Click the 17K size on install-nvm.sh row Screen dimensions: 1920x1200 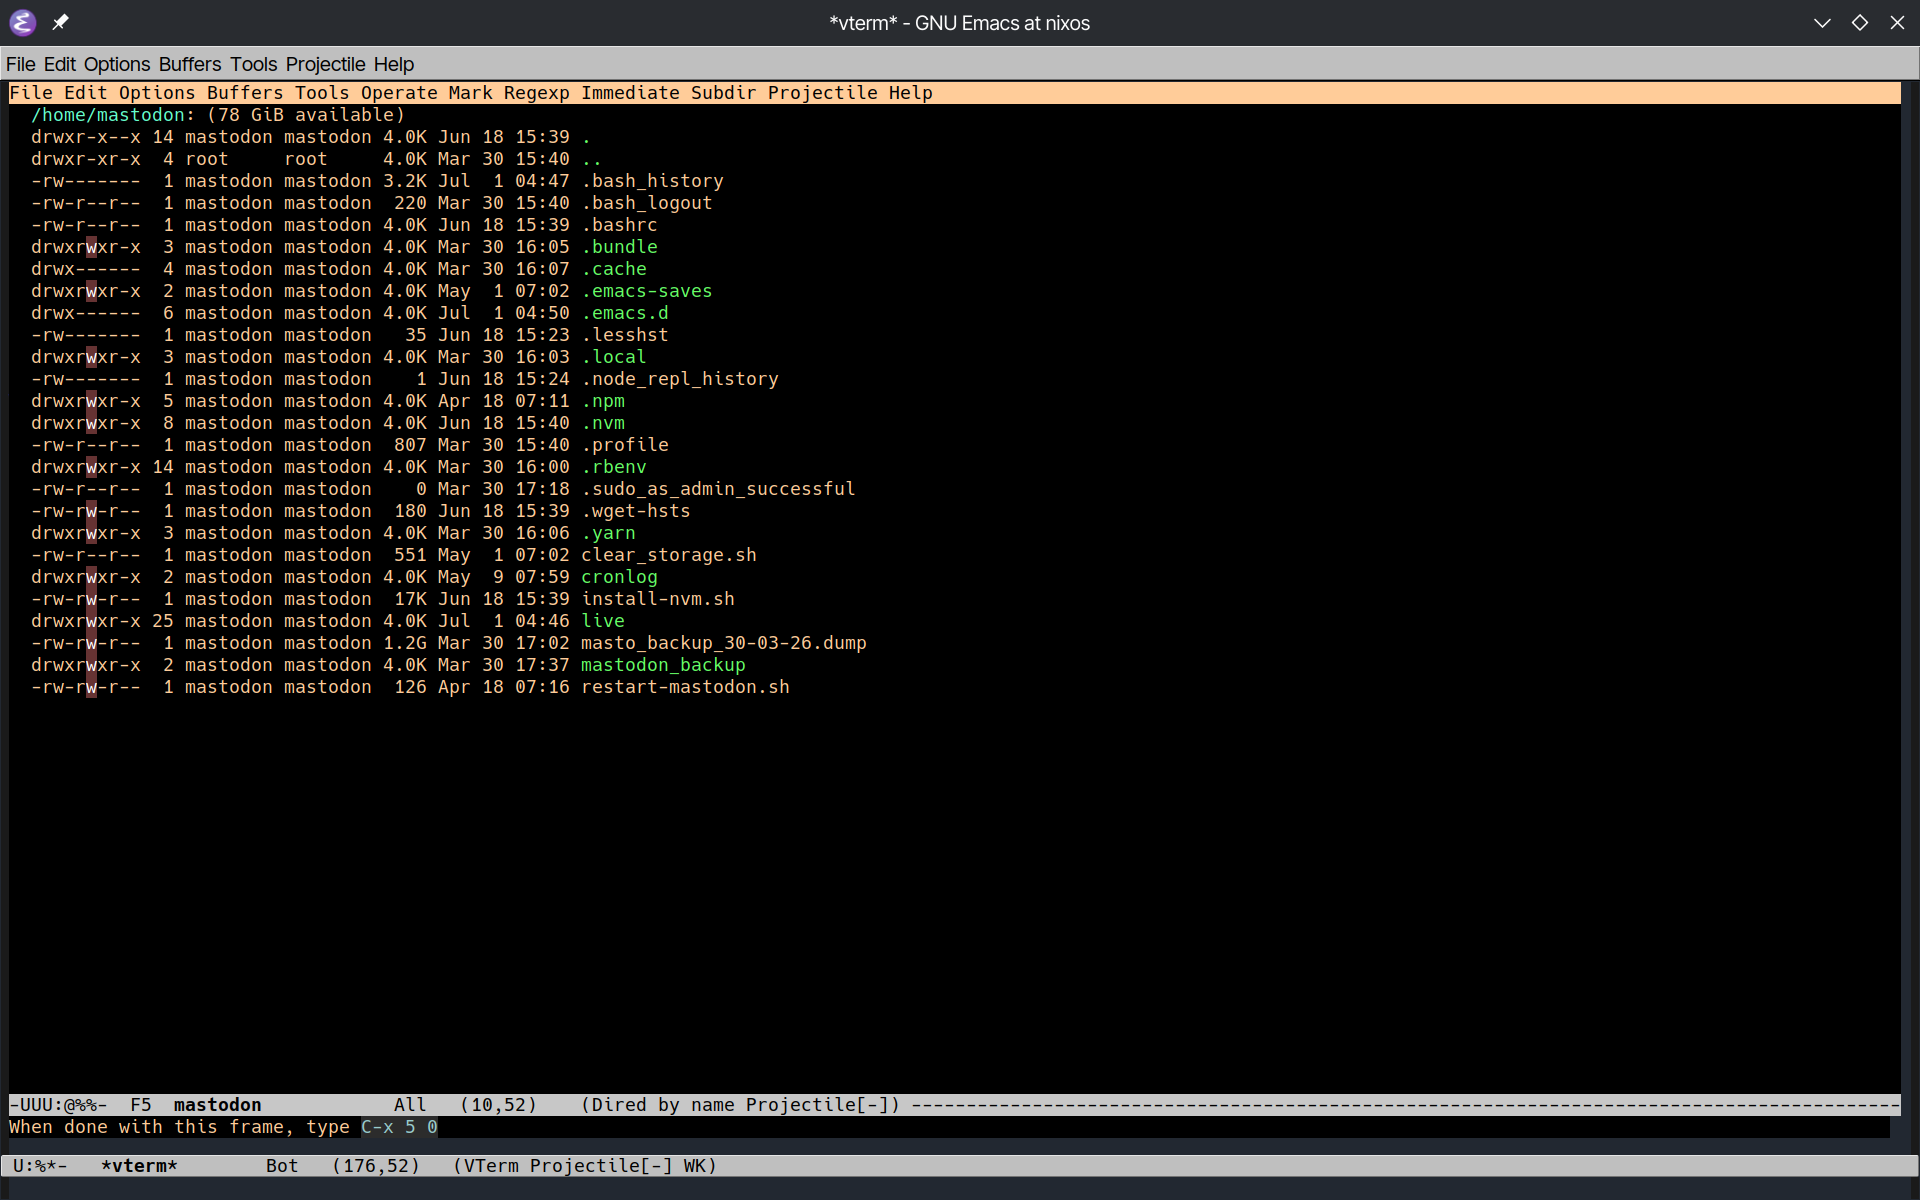click(x=410, y=599)
